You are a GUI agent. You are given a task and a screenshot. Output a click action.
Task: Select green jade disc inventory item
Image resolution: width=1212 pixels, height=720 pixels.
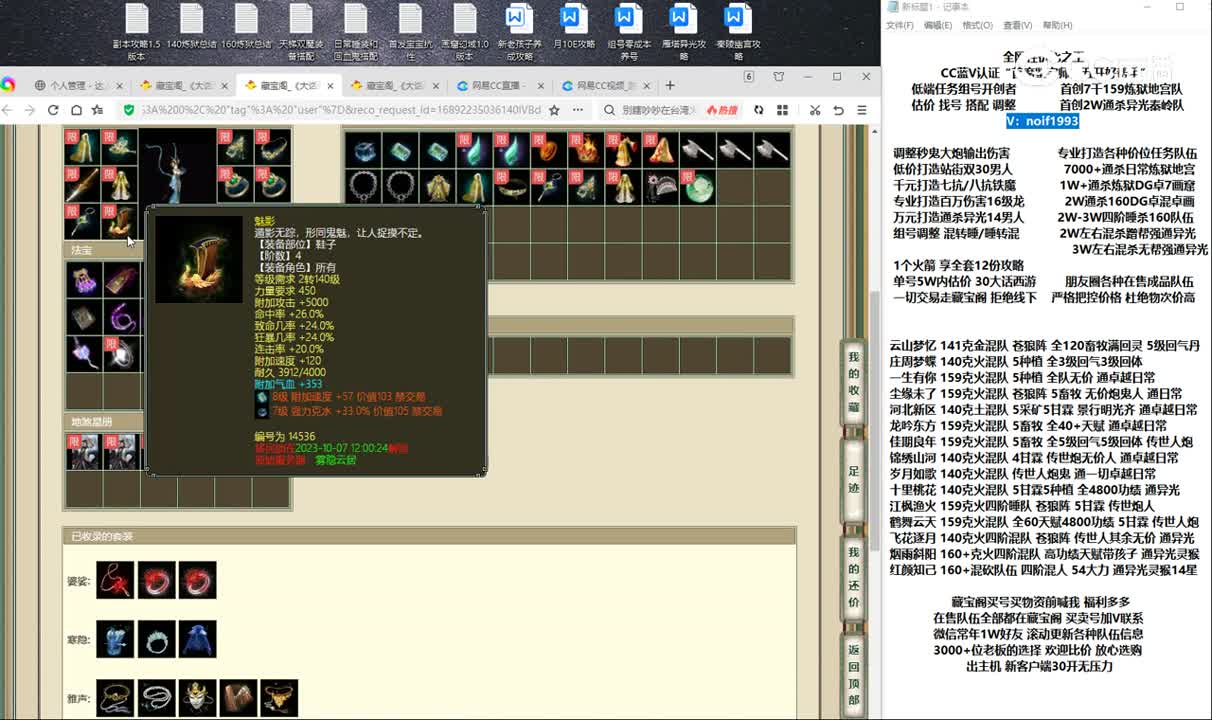[x=697, y=186]
